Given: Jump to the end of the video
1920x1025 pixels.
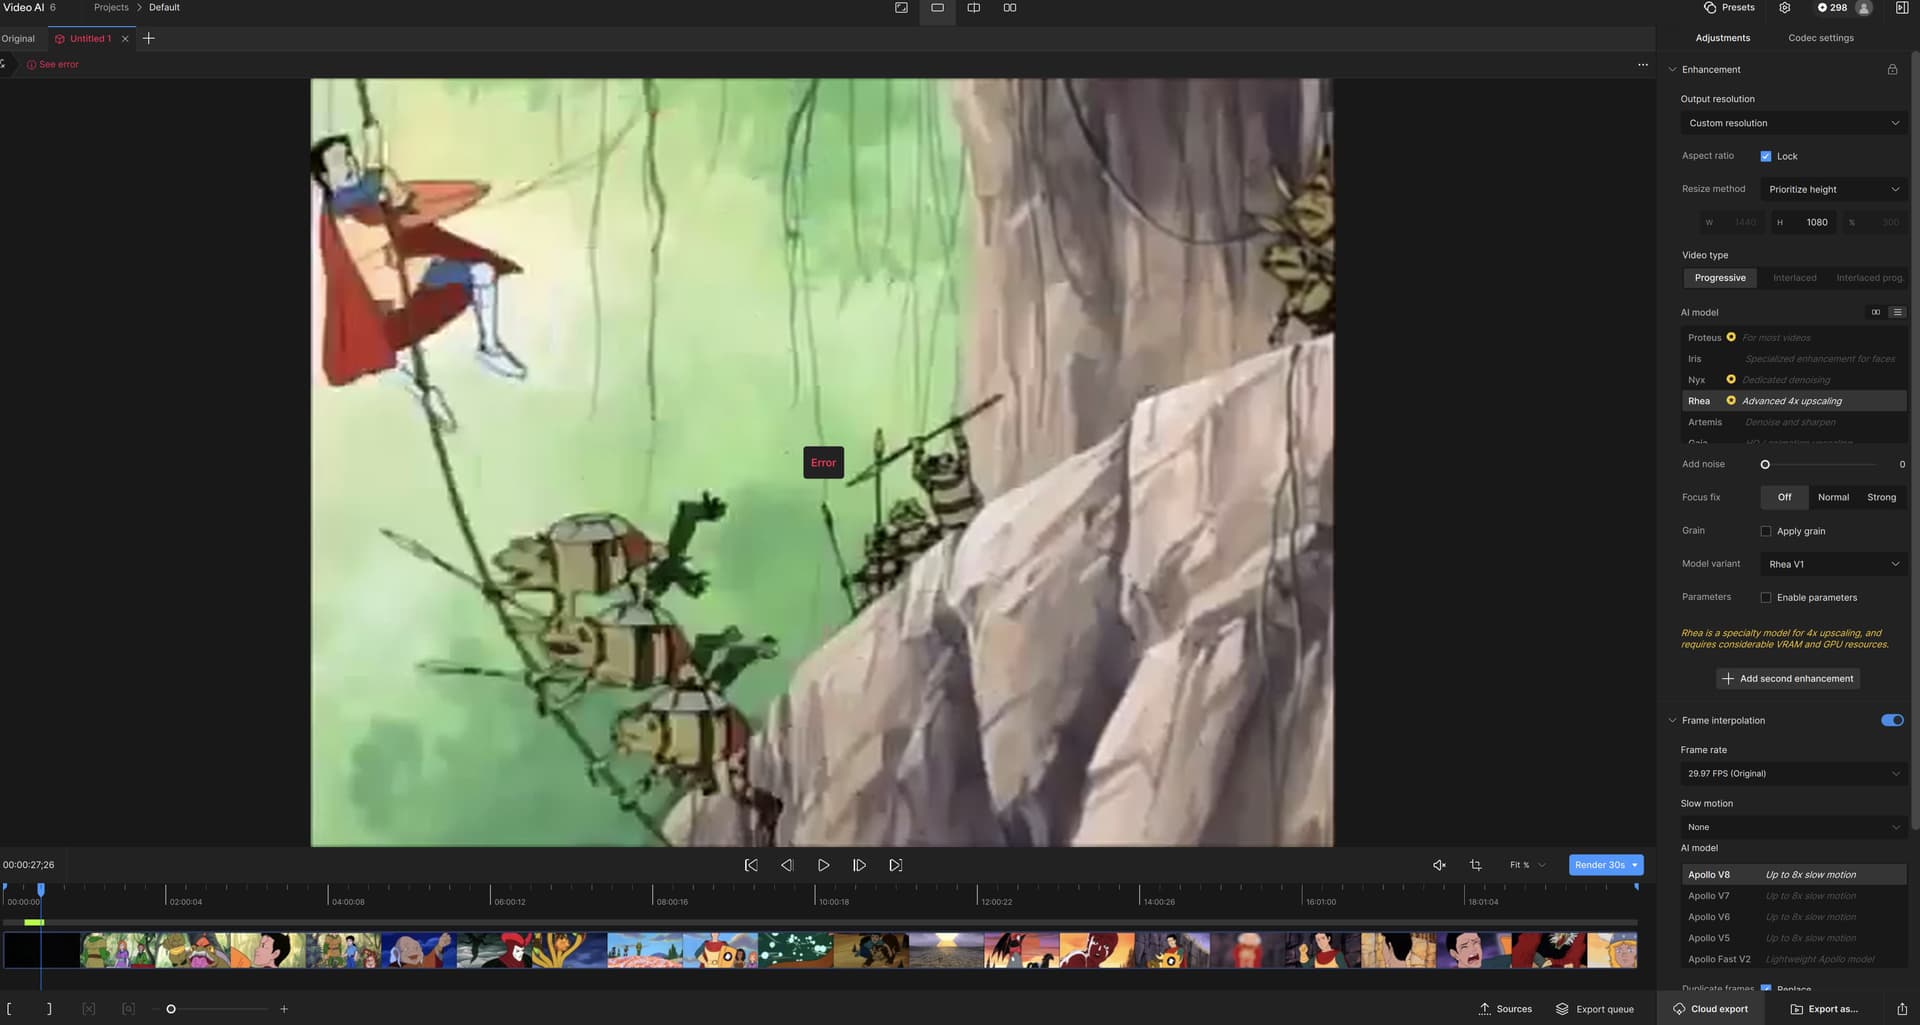Looking at the screenshot, I should (x=896, y=866).
